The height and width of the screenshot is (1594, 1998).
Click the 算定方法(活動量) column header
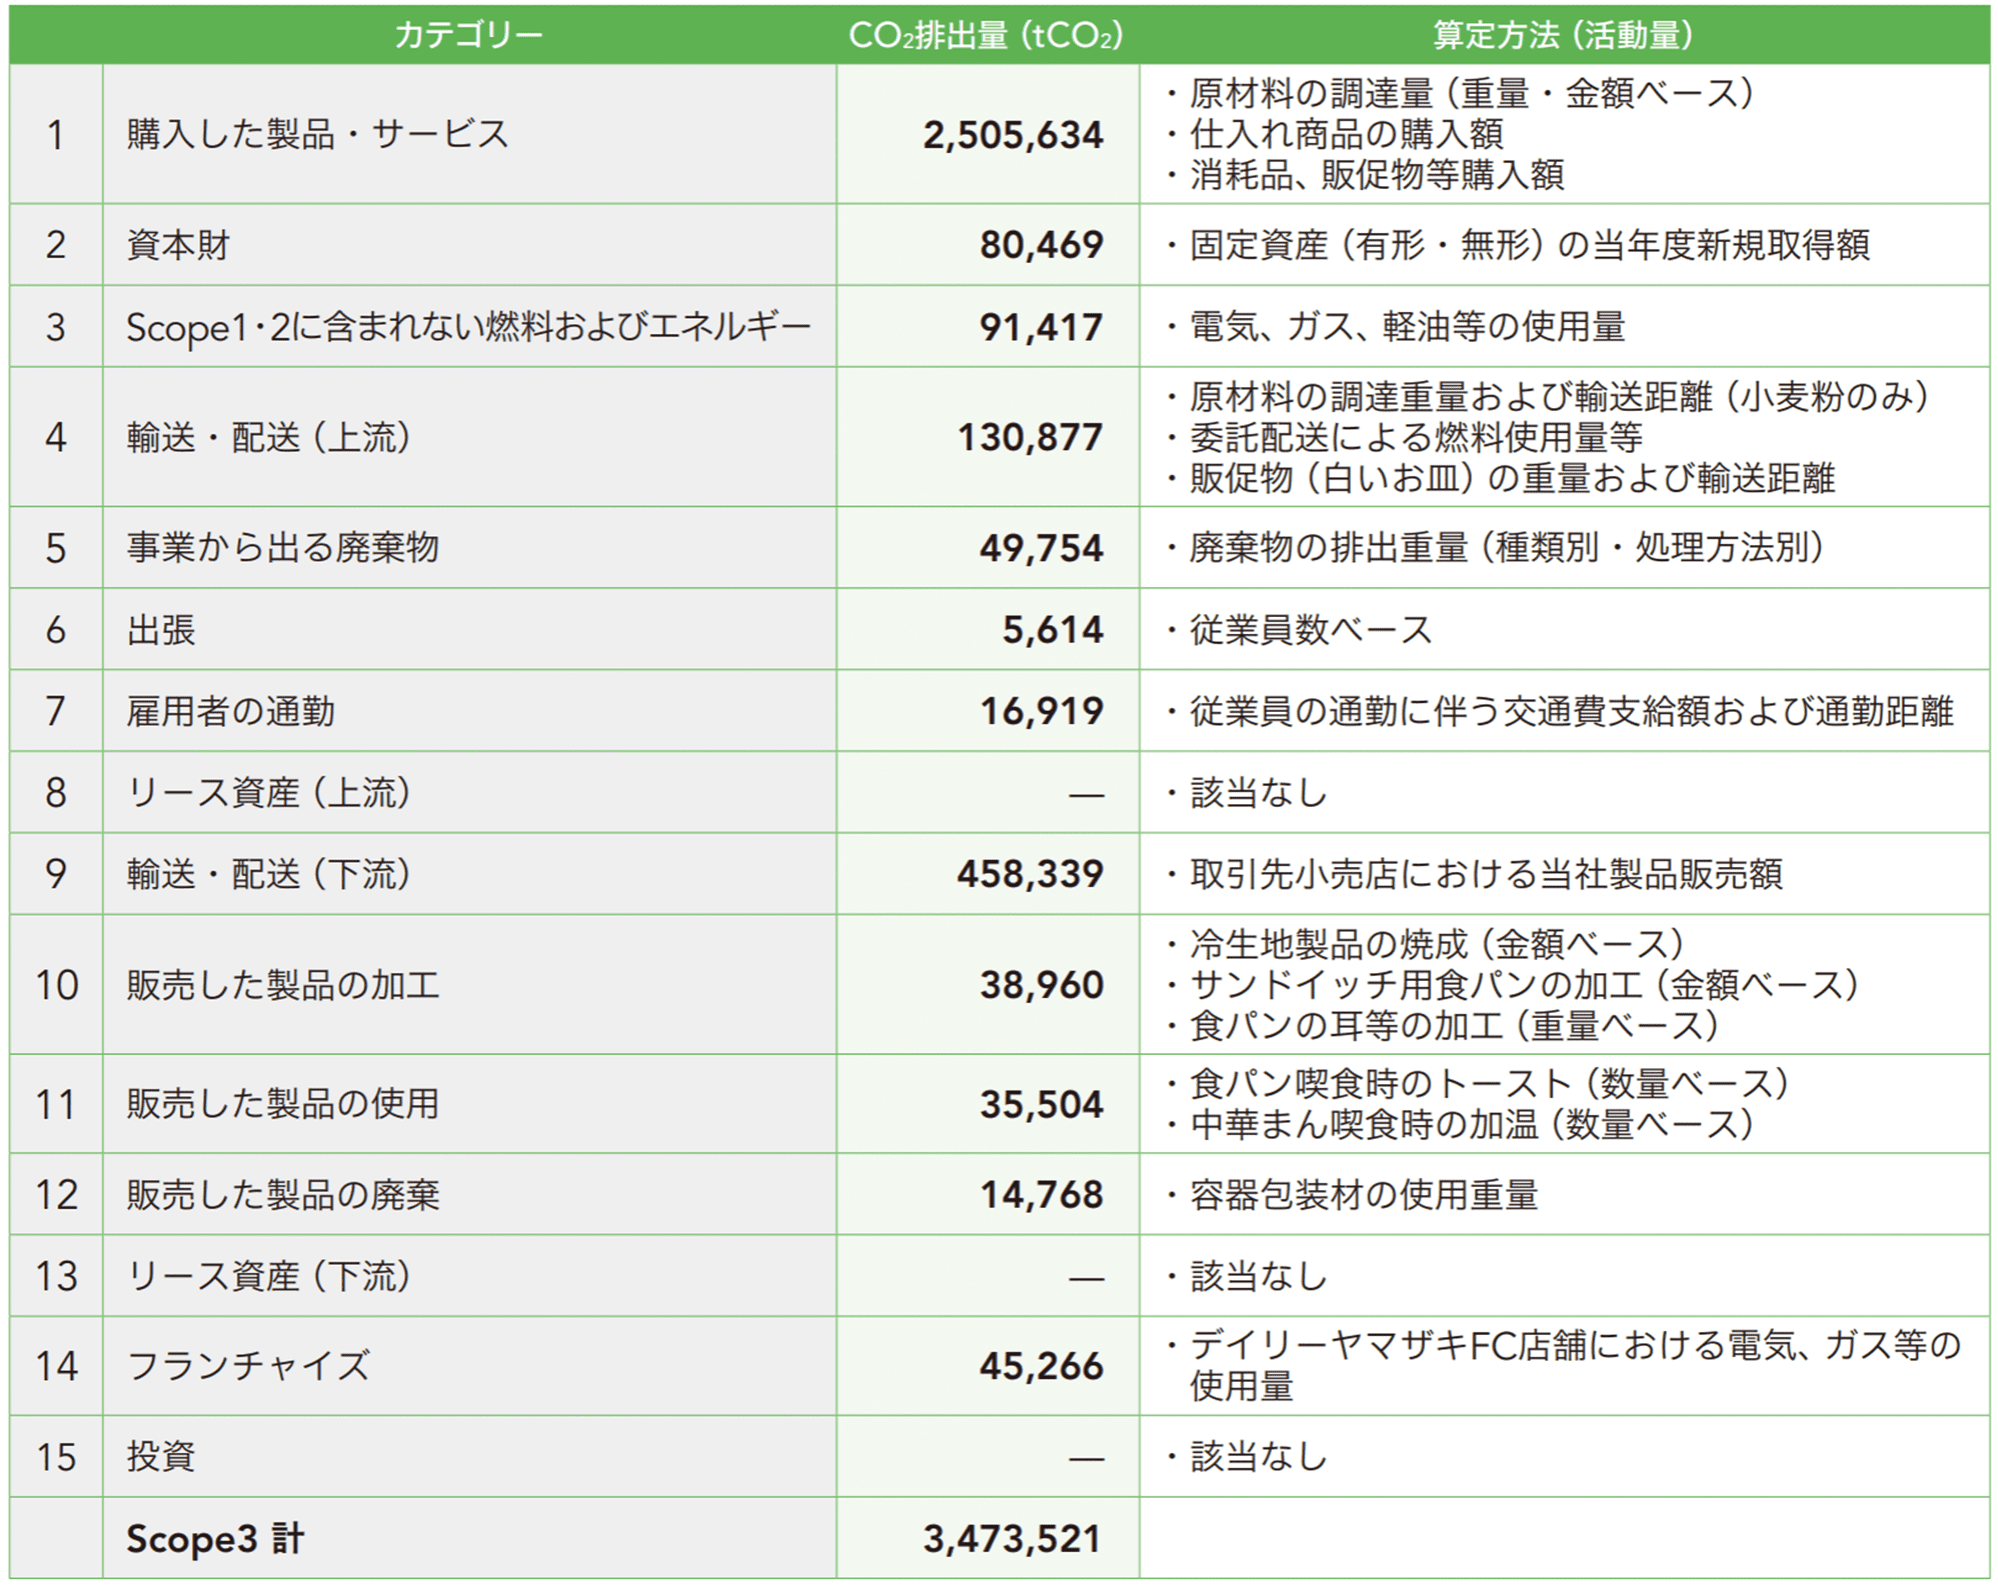coord(1563,35)
